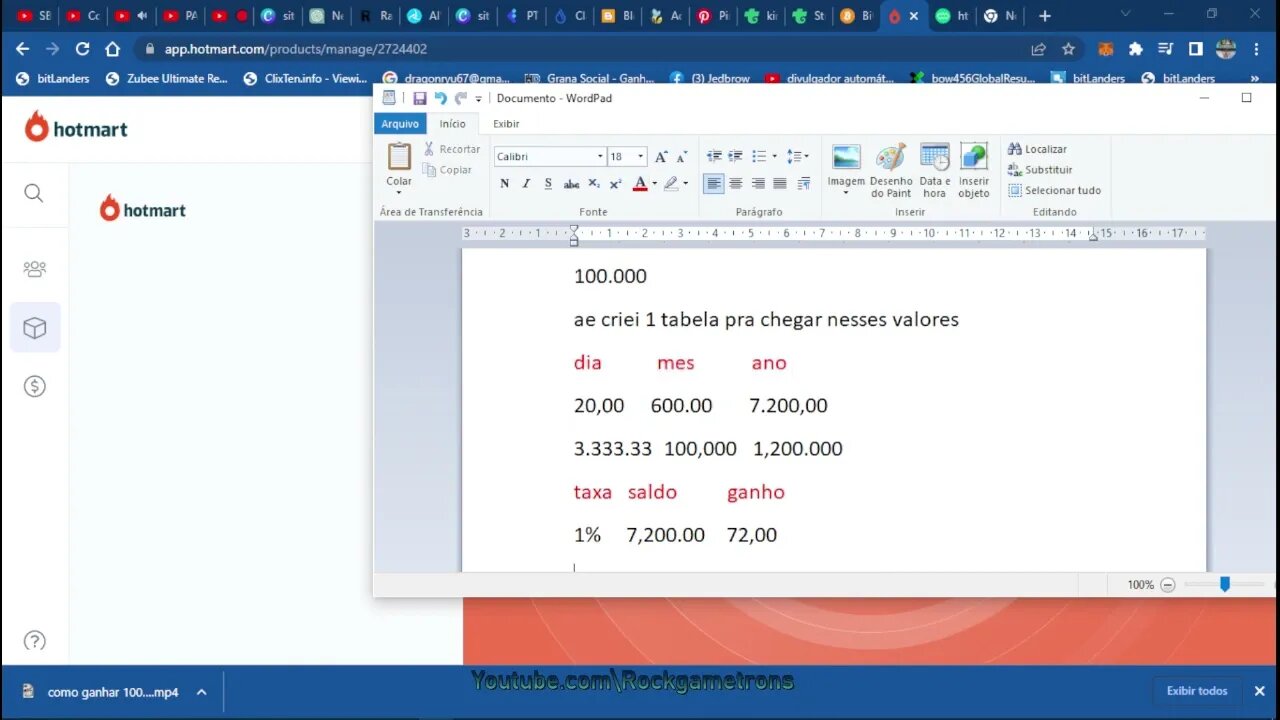Image resolution: width=1280 pixels, height=720 pixels.
Task: Open the Grana Social bookmark
Action: pyautogui.click(x=588, y=78)
